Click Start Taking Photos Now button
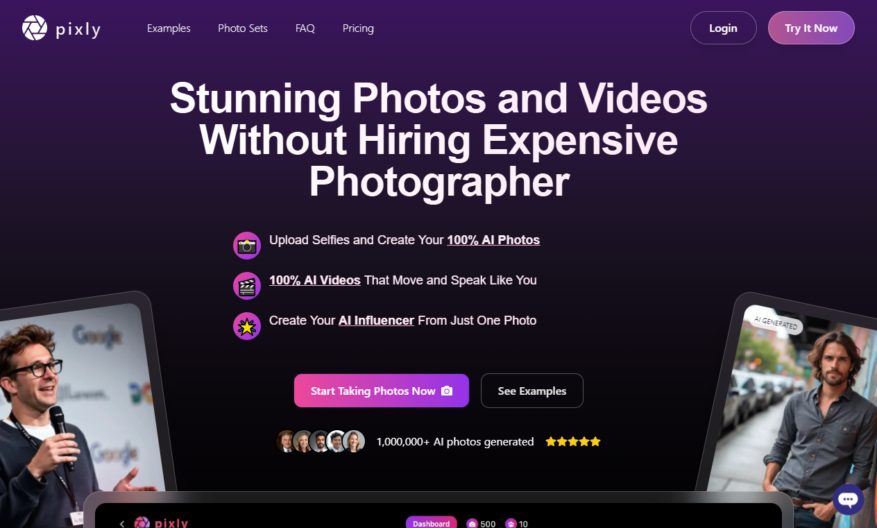877x528 pixels. tap(381, 390)
